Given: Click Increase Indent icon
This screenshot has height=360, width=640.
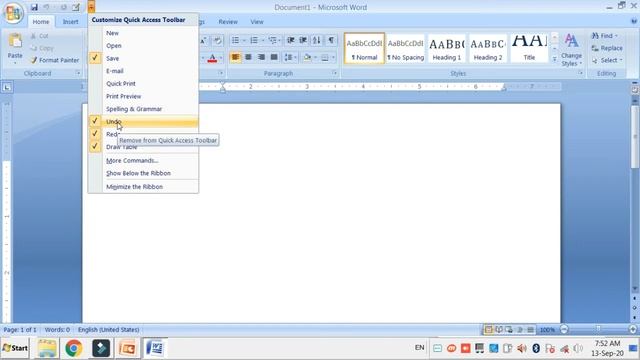Looking at the screenshot, I should click(x=303, y=40).
